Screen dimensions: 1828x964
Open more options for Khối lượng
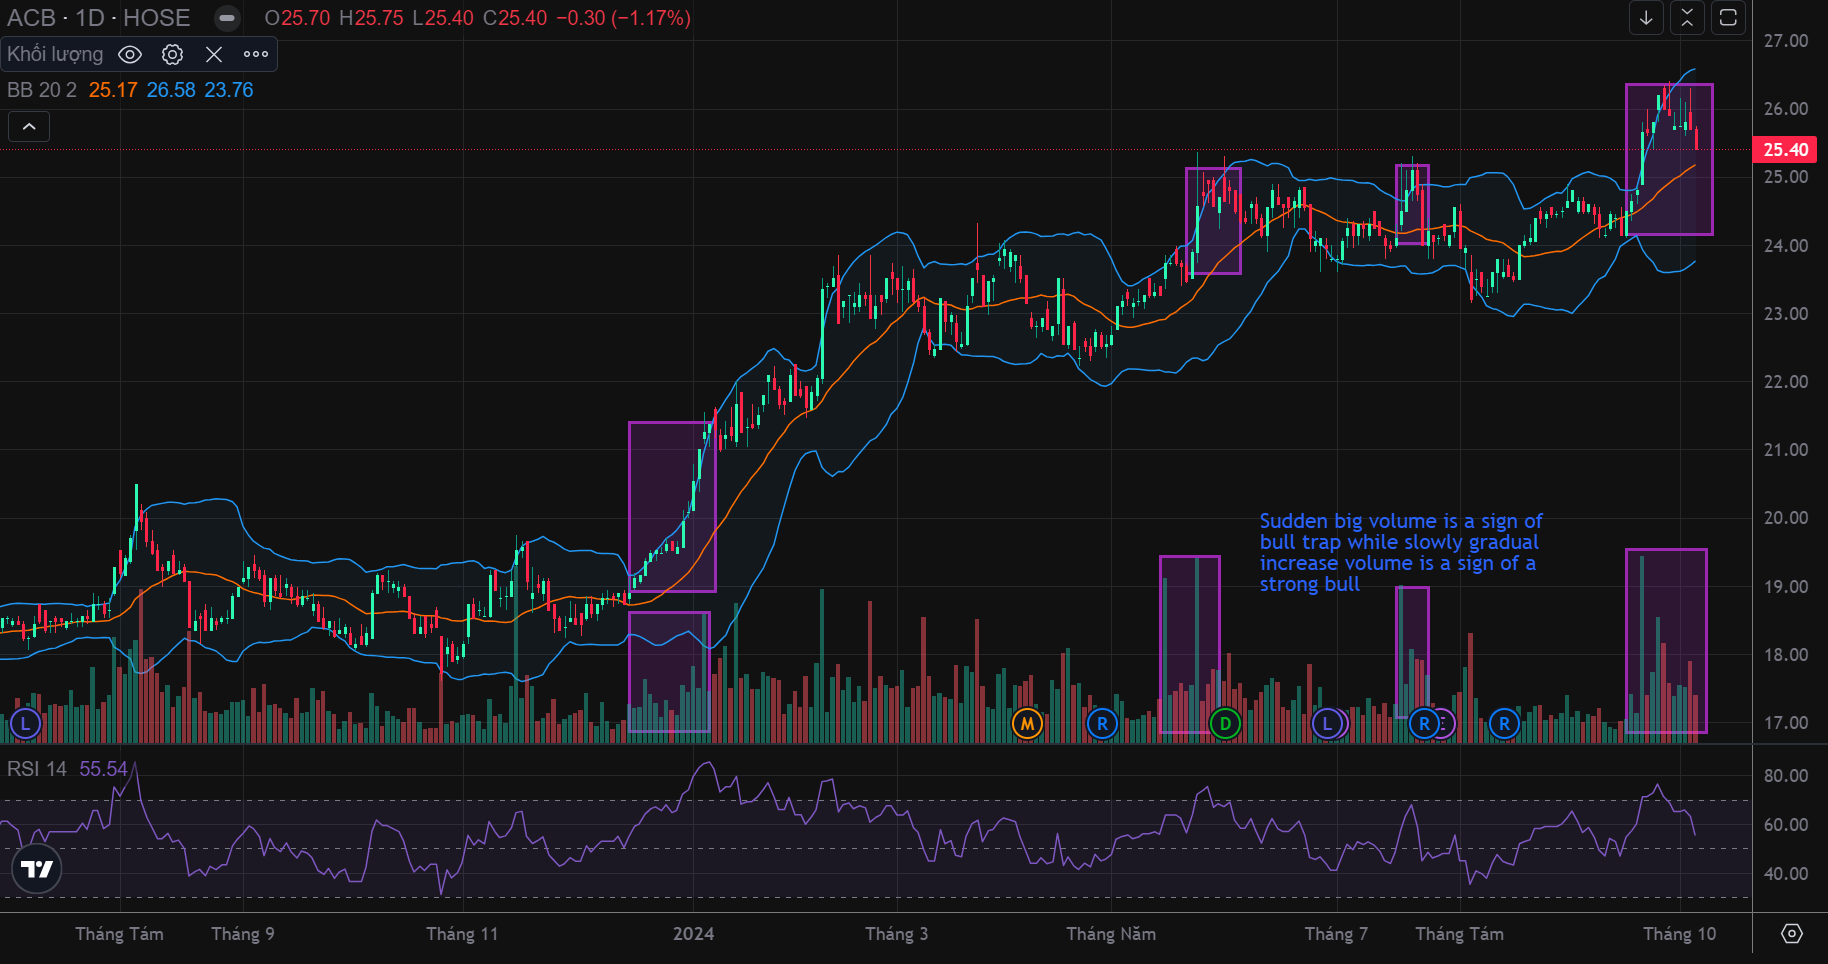(256, 54)
